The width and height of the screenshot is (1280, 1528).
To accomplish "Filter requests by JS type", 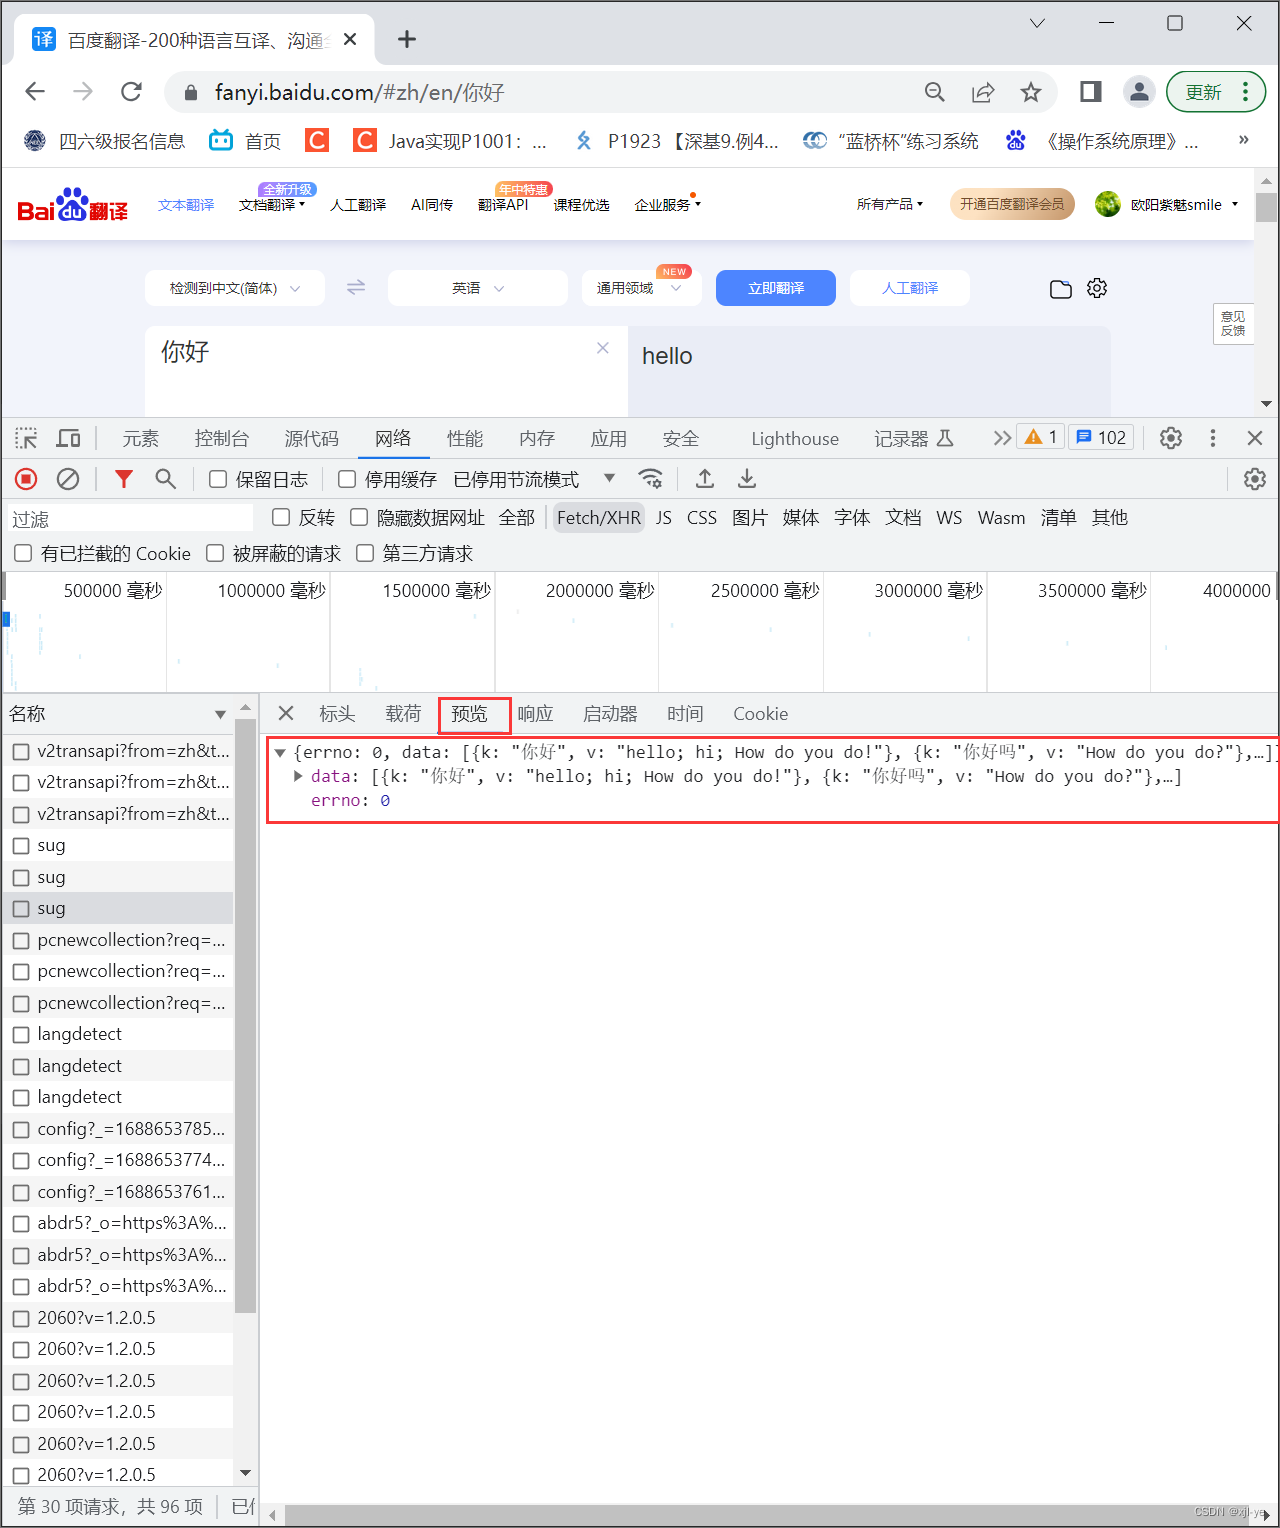I will point(664,517).
